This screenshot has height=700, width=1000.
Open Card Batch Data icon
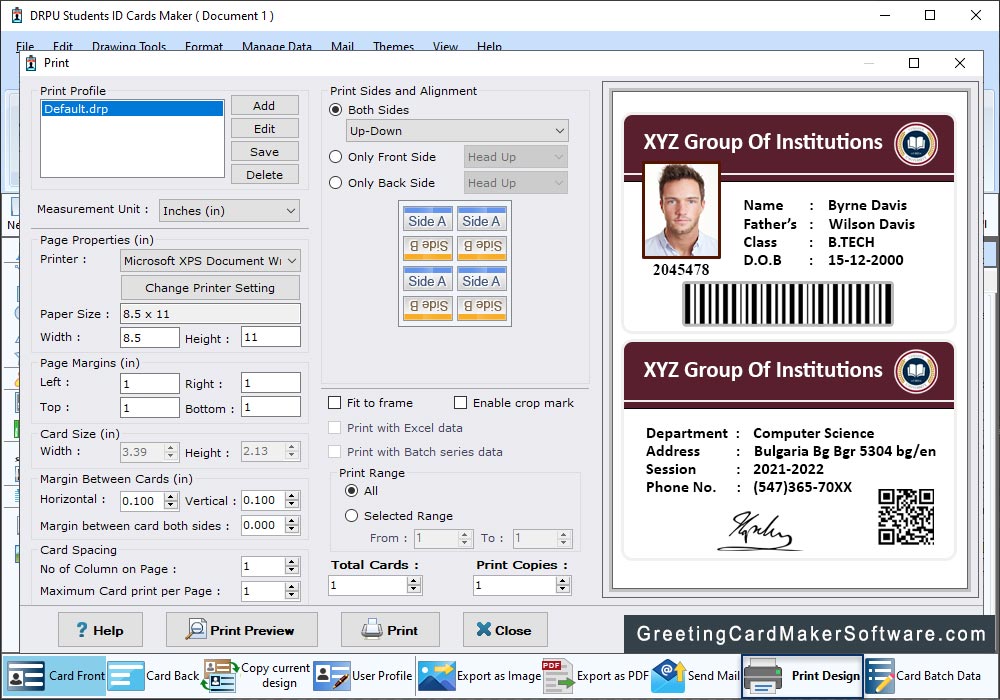coord(879,676)
